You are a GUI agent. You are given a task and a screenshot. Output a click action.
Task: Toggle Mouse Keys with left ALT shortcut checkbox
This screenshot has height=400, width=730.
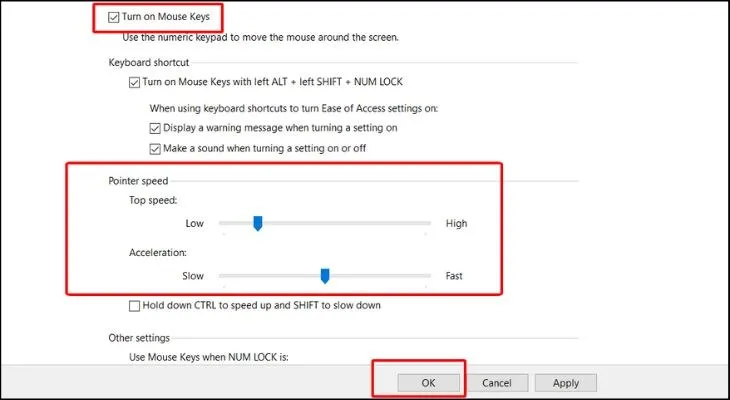coord(134,83)
